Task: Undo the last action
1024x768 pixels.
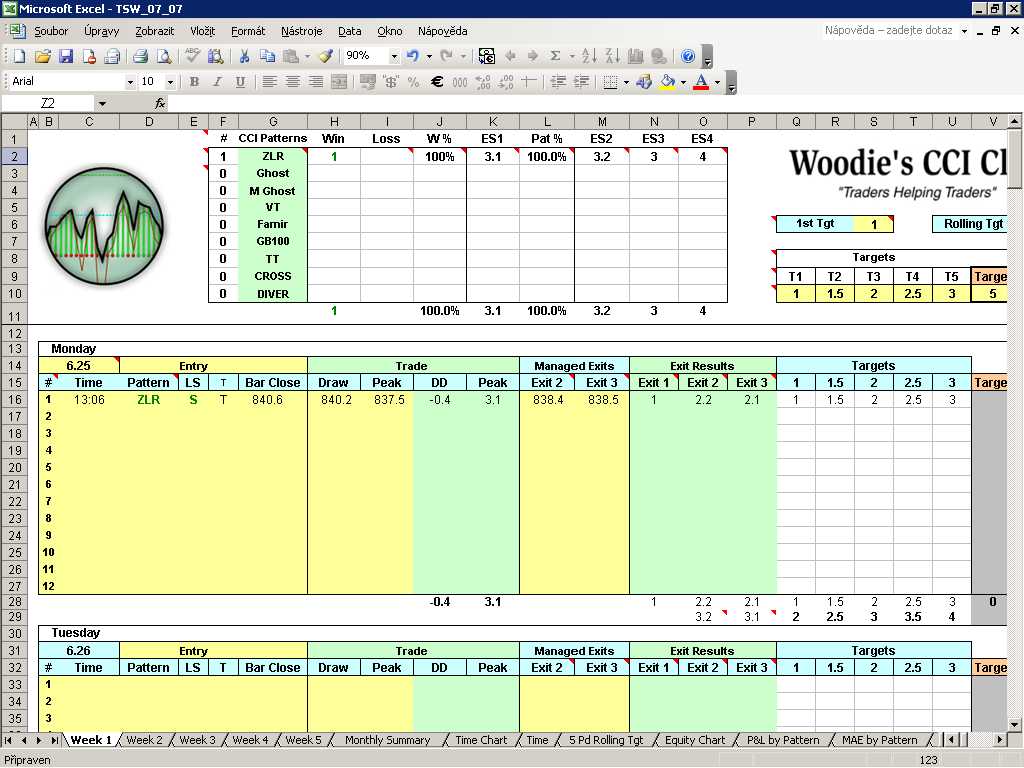Action: (x=413, y=56)
